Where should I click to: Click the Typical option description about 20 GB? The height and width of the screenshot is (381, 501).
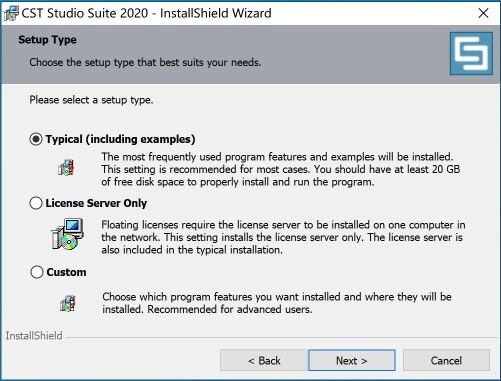(x=281, y=169)
